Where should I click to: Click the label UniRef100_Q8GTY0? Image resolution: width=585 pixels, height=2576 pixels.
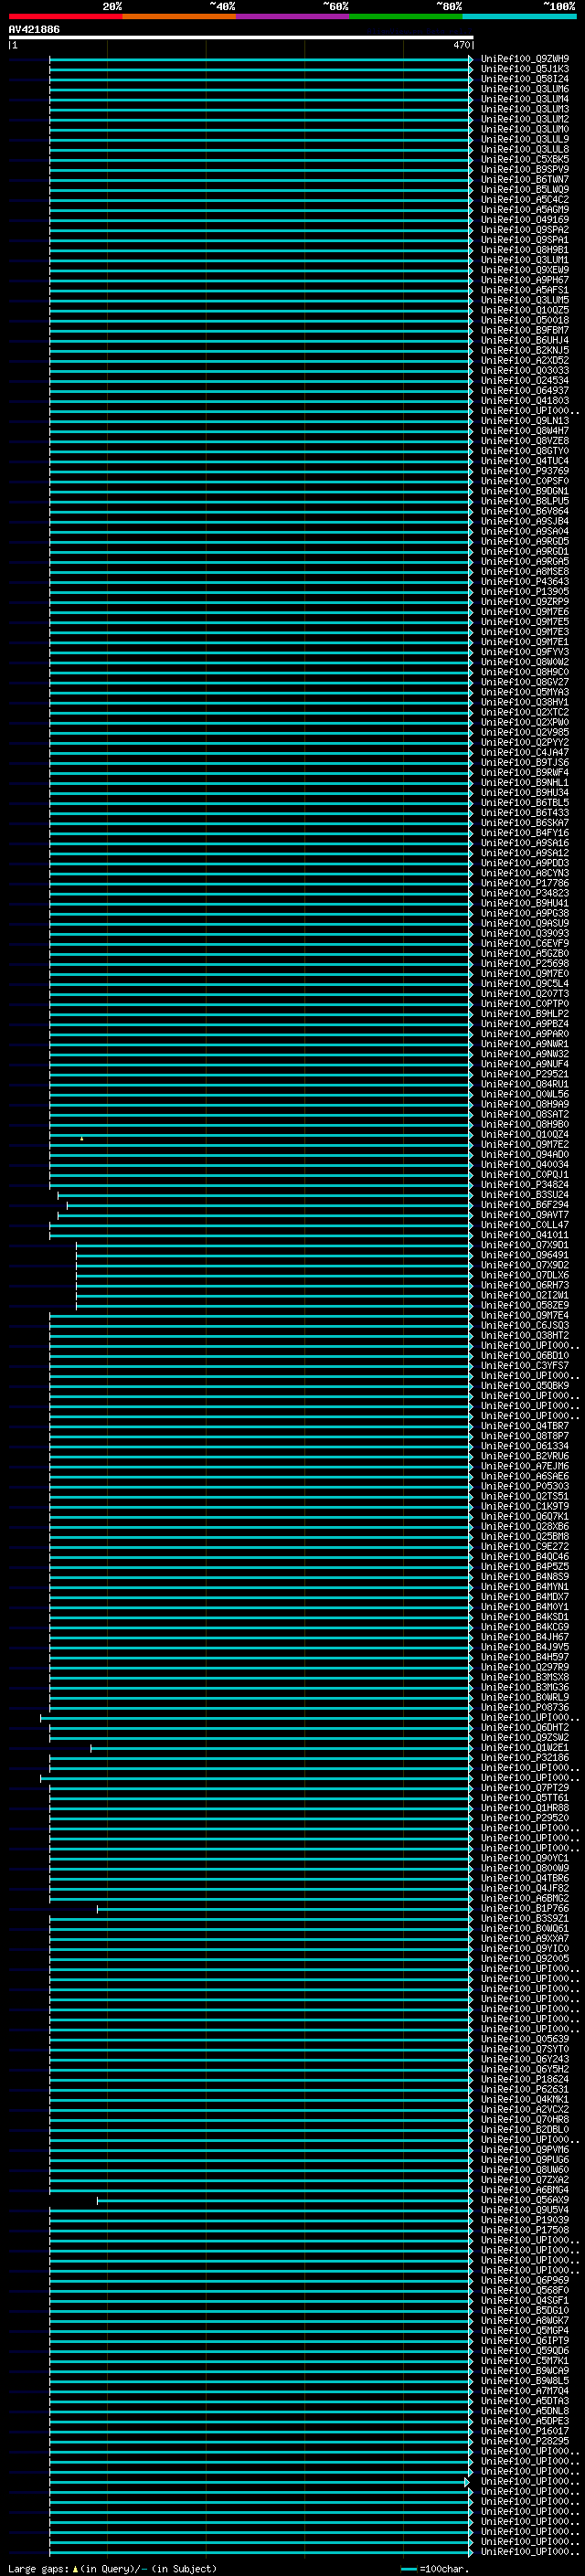click(x=525, y=451)
